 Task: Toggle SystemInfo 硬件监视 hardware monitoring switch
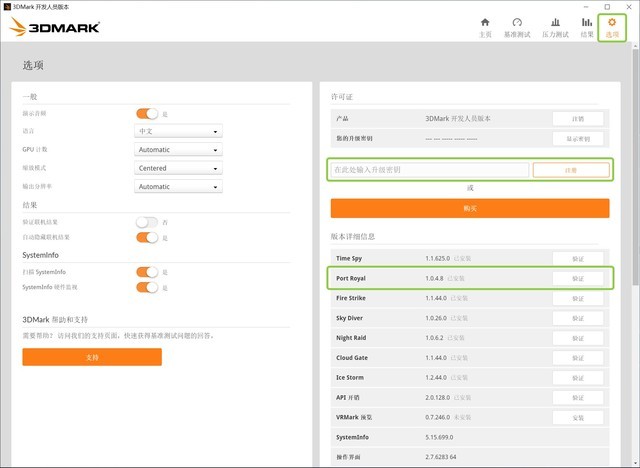147,287
